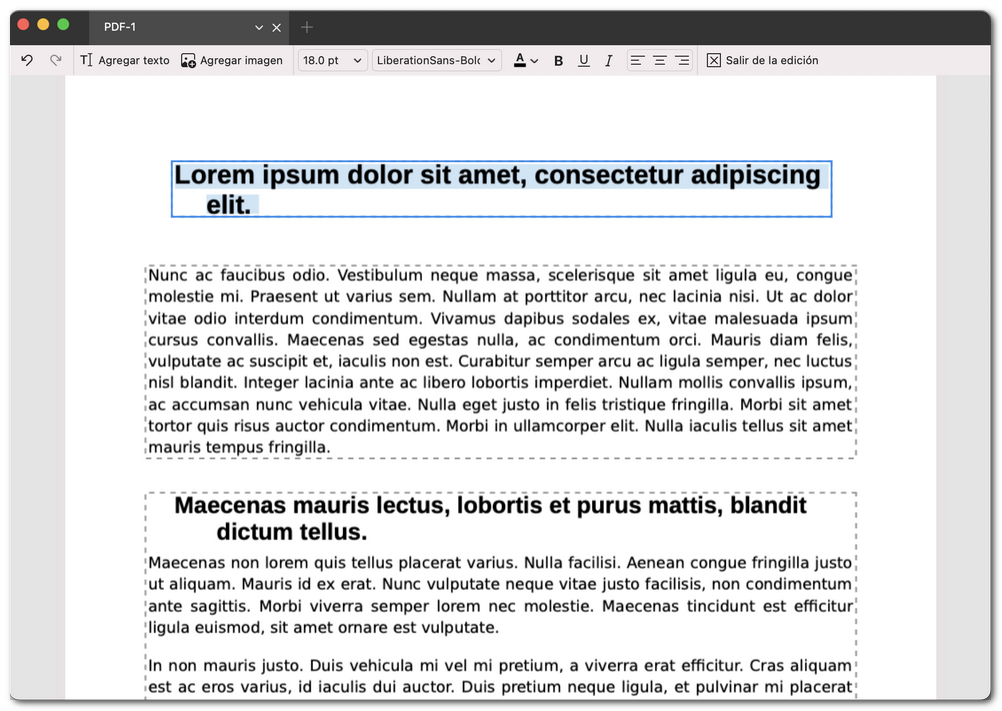Expand the PDF-1 tab options chevron
The width and height of the screenshot is (1002, 711).
pos(258,27)
